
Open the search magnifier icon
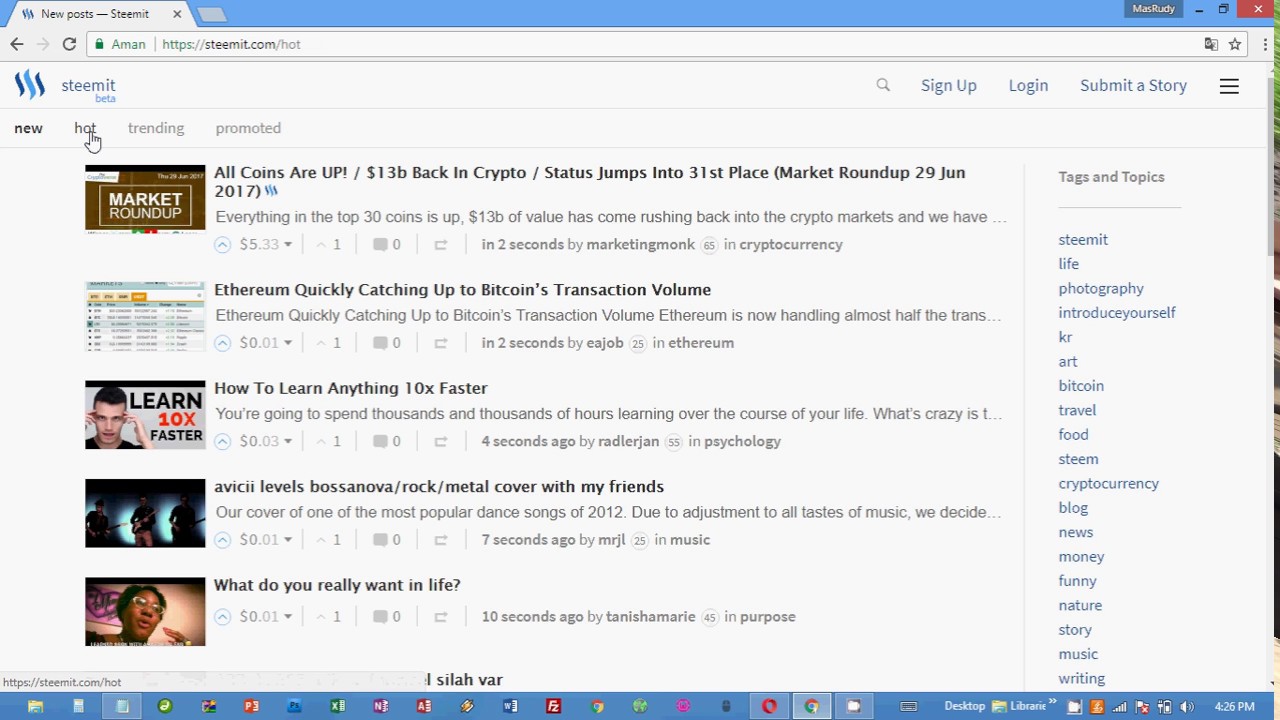point(883,85)
